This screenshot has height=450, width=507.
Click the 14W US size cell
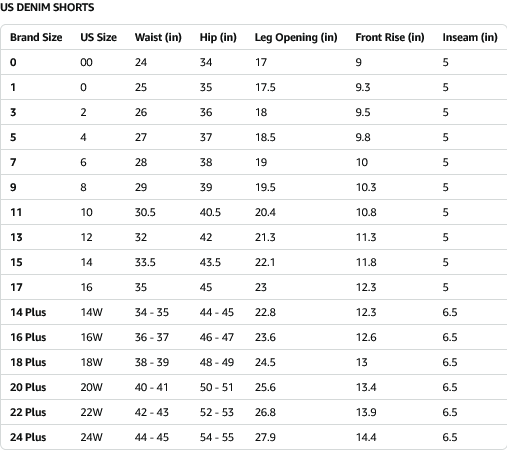tap(91, 312)
